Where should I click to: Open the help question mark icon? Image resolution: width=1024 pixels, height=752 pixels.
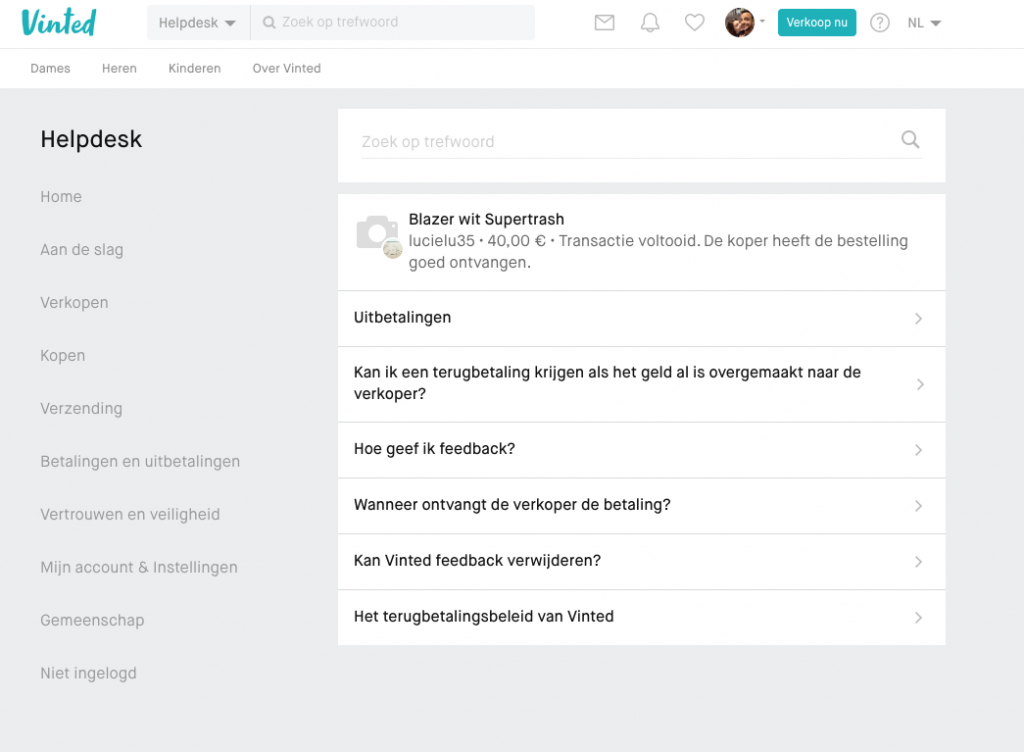point(880,23)
